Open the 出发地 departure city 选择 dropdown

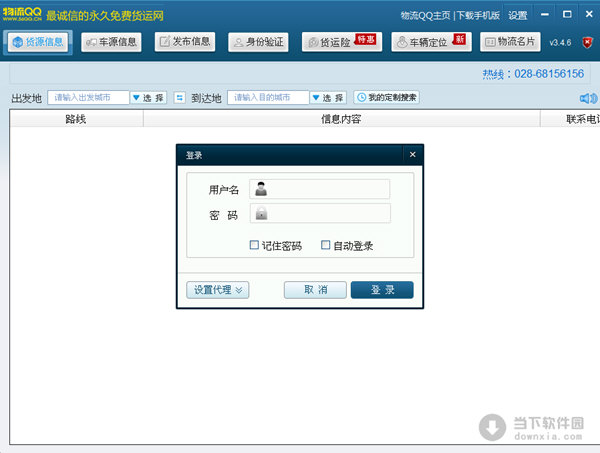point(149,98)
